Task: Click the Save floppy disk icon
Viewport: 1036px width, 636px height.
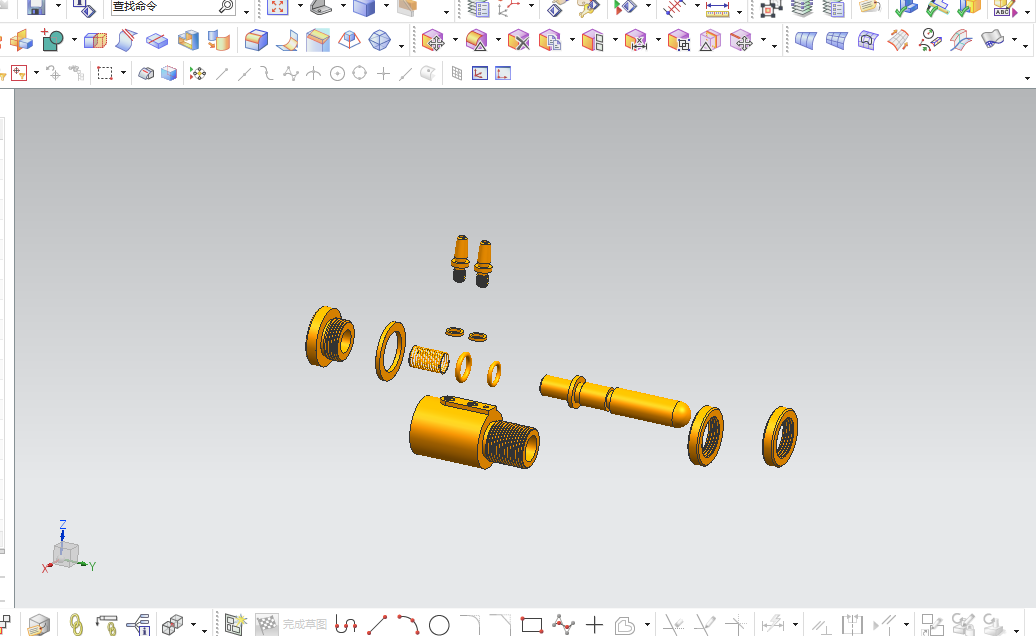Action: click(36, 7)
